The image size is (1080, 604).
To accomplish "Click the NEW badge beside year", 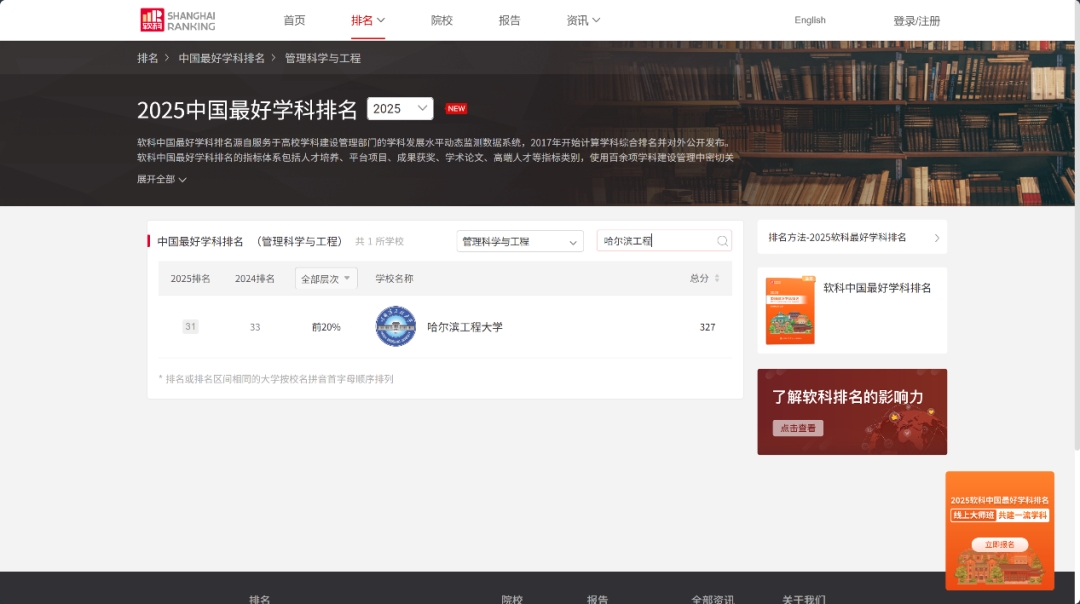I will [x=456, y=109].
